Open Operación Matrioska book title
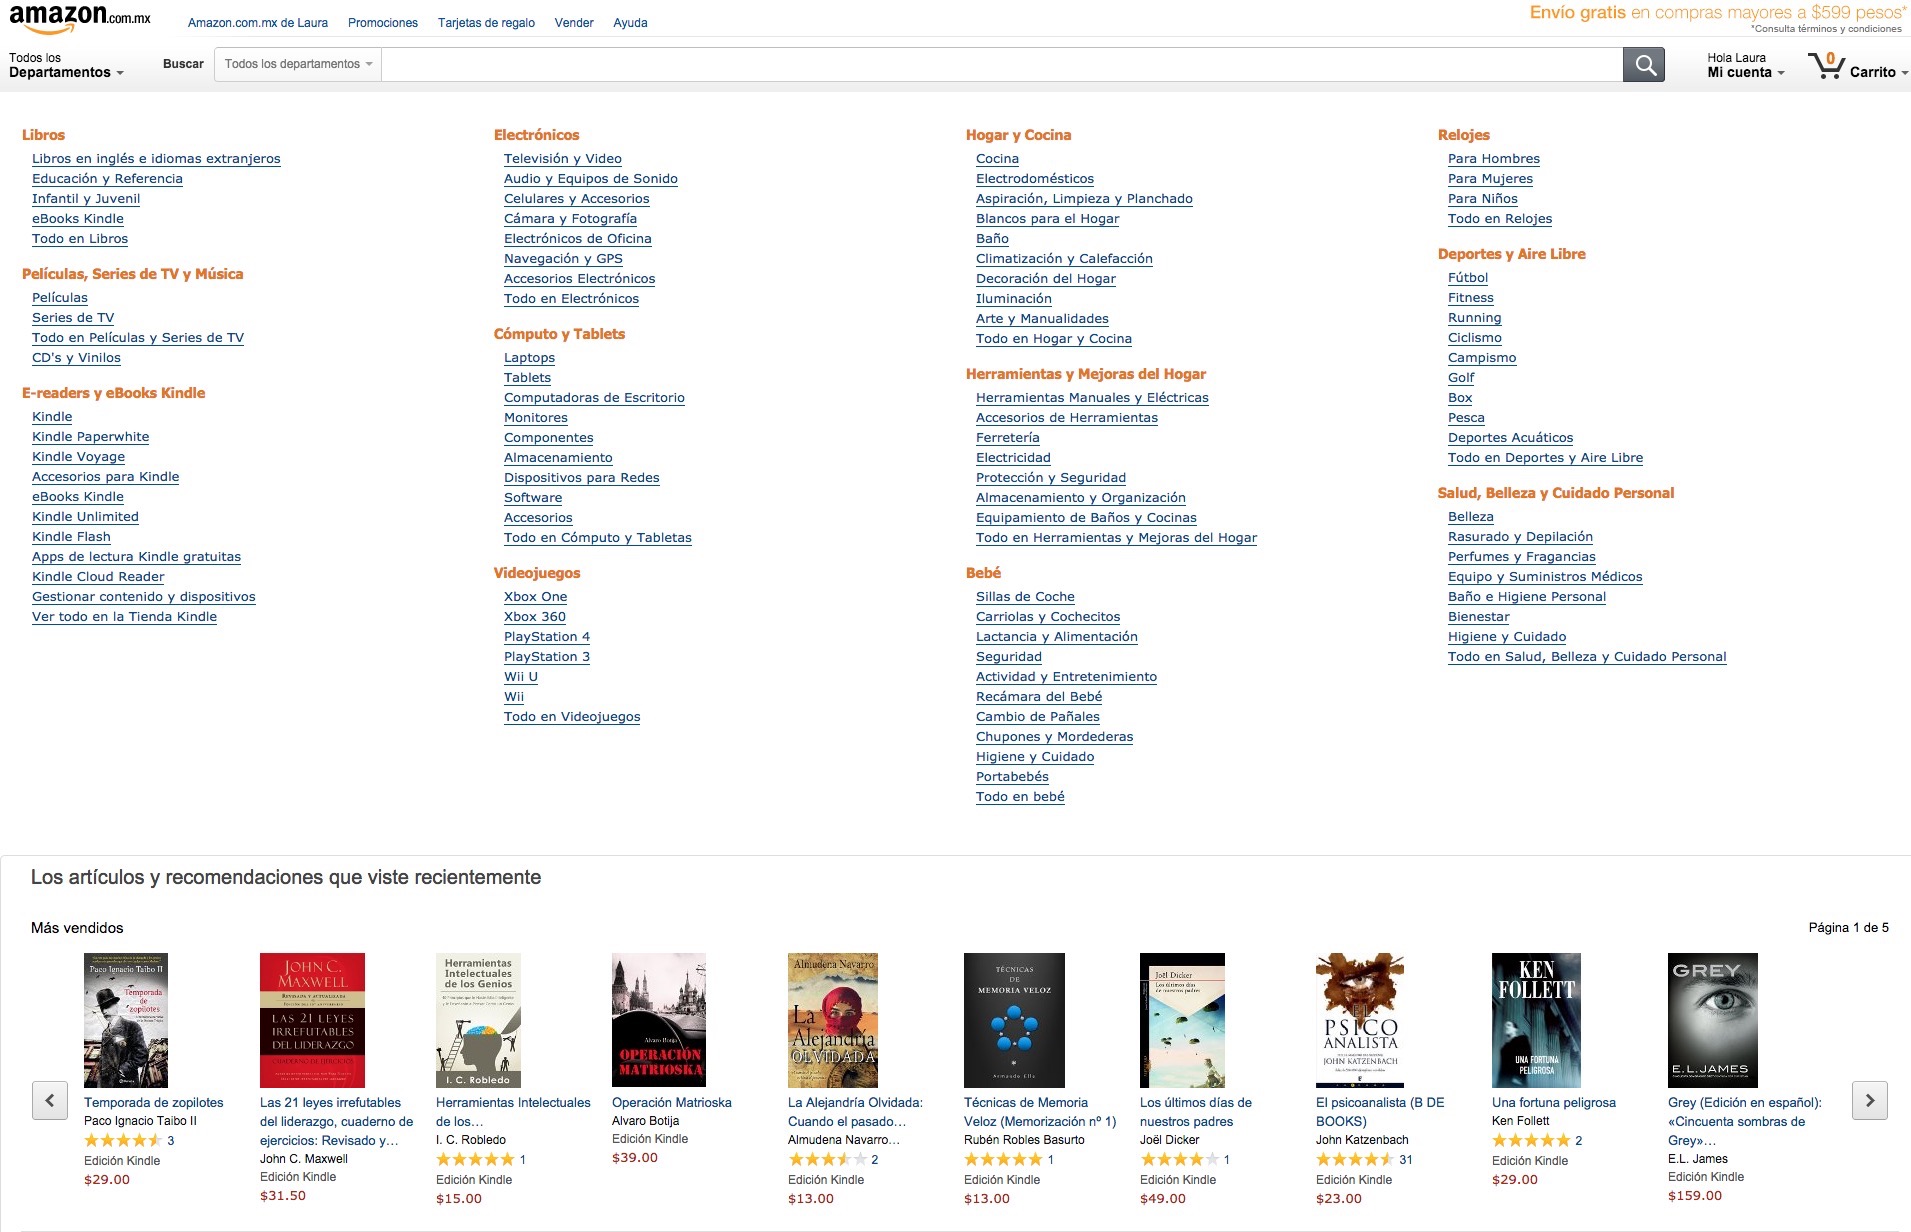Viewport: 1911px width, 1232px height. (671, 1103)
